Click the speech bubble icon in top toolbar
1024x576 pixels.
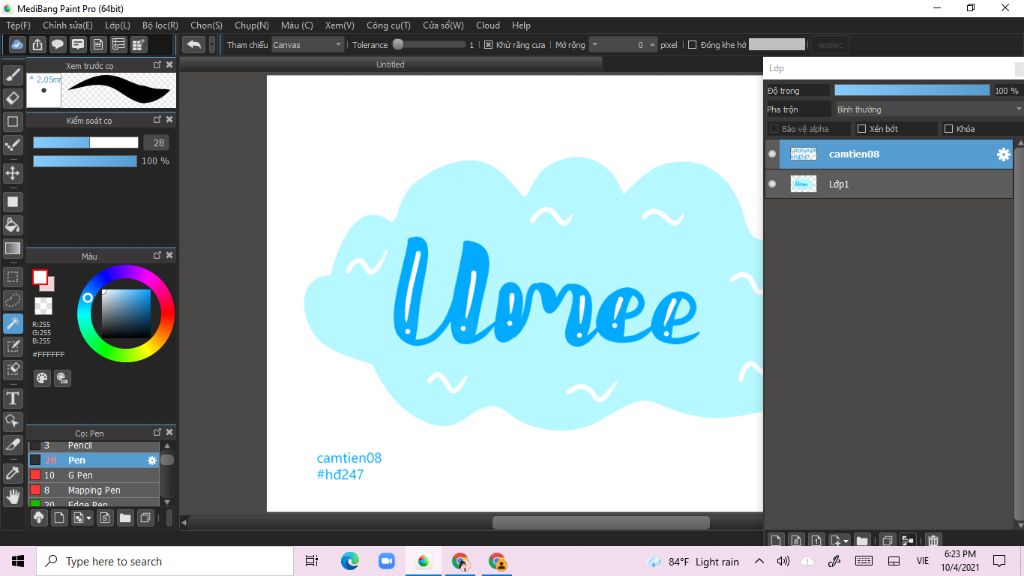pos(57,44)
